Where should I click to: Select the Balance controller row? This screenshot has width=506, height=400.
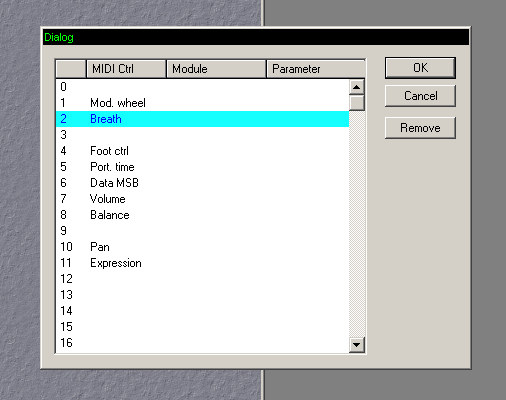click(202, 215)
